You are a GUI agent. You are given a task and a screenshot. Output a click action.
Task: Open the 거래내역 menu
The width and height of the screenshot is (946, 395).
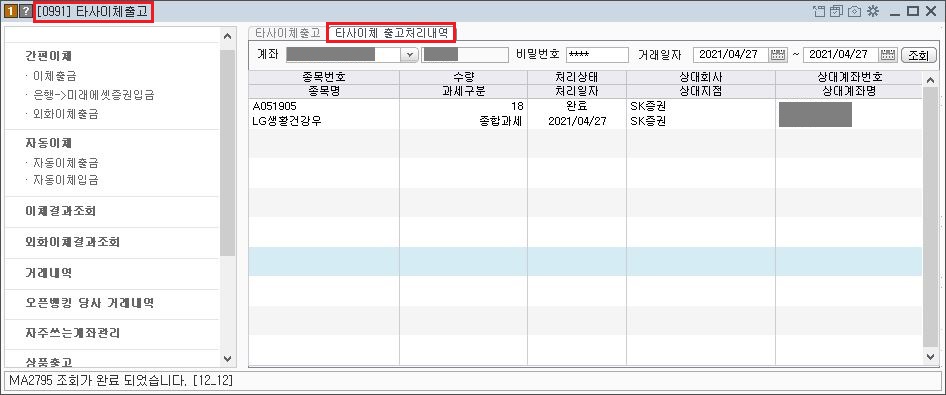coord(48,273)
